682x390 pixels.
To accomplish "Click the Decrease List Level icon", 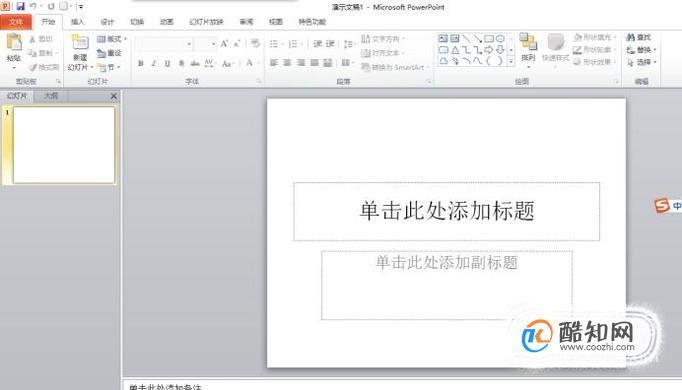I will tap(318, 44).
